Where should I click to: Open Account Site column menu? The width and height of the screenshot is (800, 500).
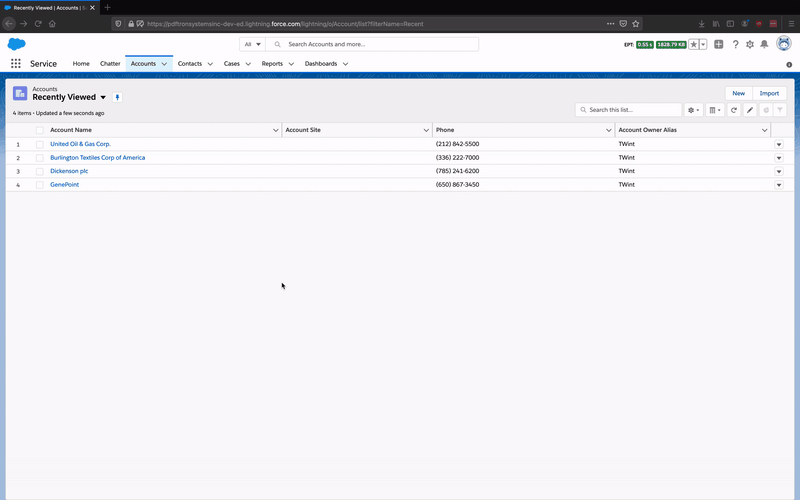pos(426,130)
